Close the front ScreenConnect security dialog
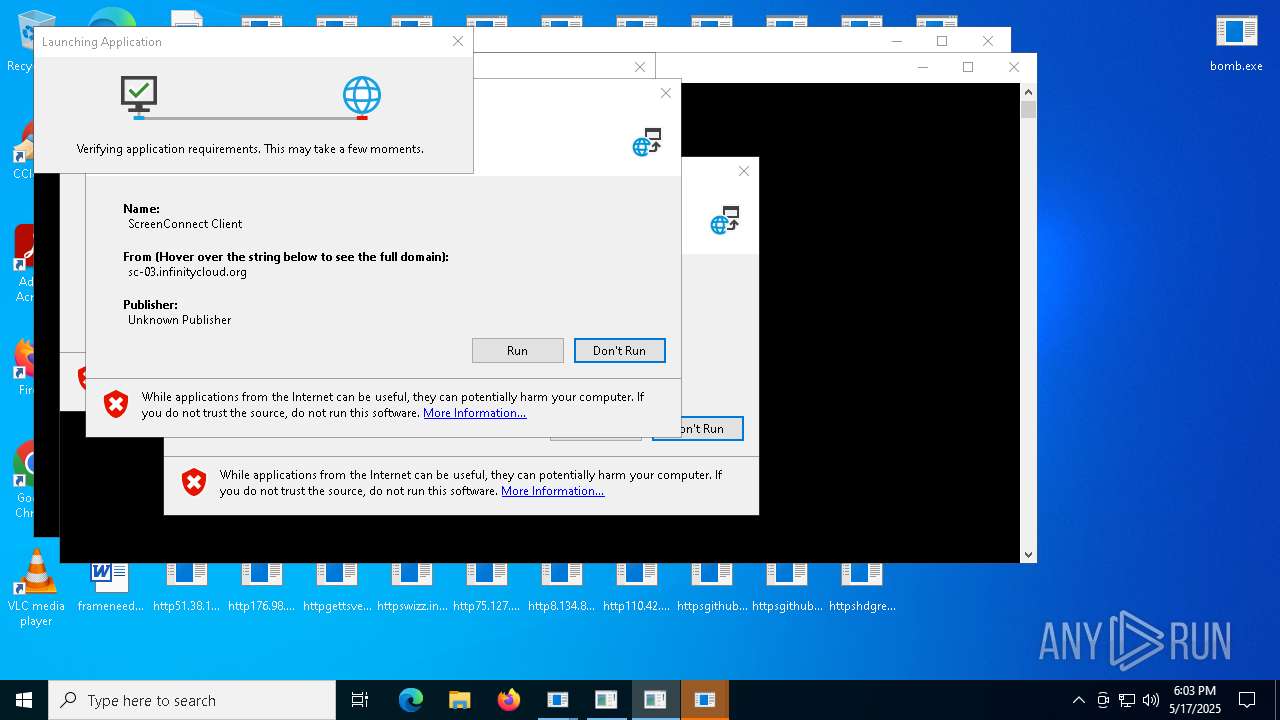Image resolution: width=1280 pixels, height=720 pixels. (x=665, y=93)
